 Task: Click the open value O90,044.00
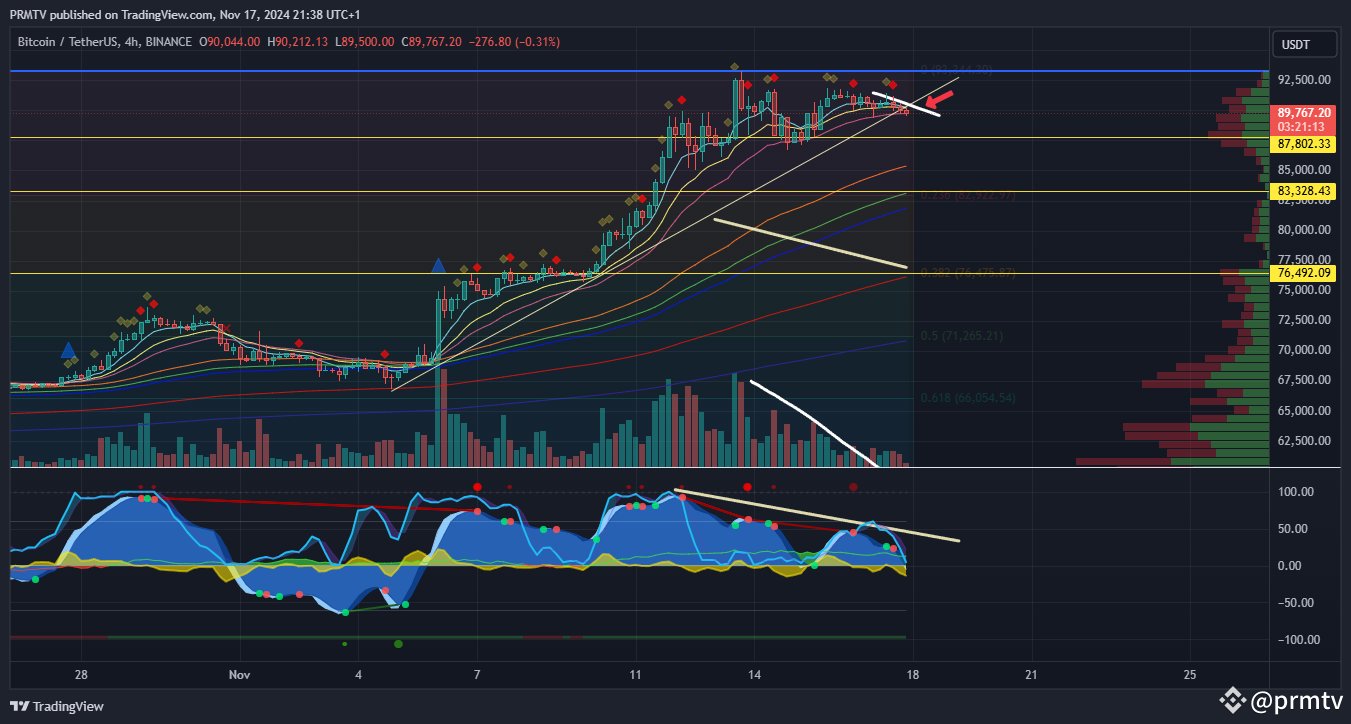pos(230,42)
